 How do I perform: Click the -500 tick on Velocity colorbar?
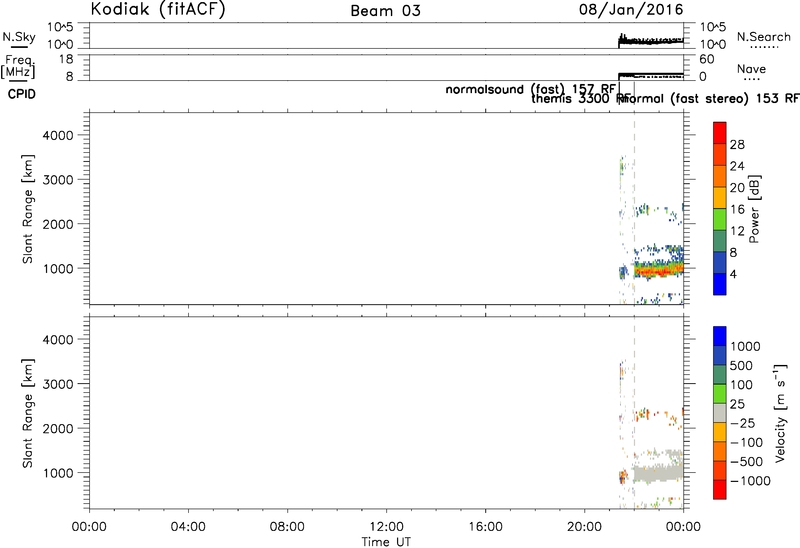[747, 462]
